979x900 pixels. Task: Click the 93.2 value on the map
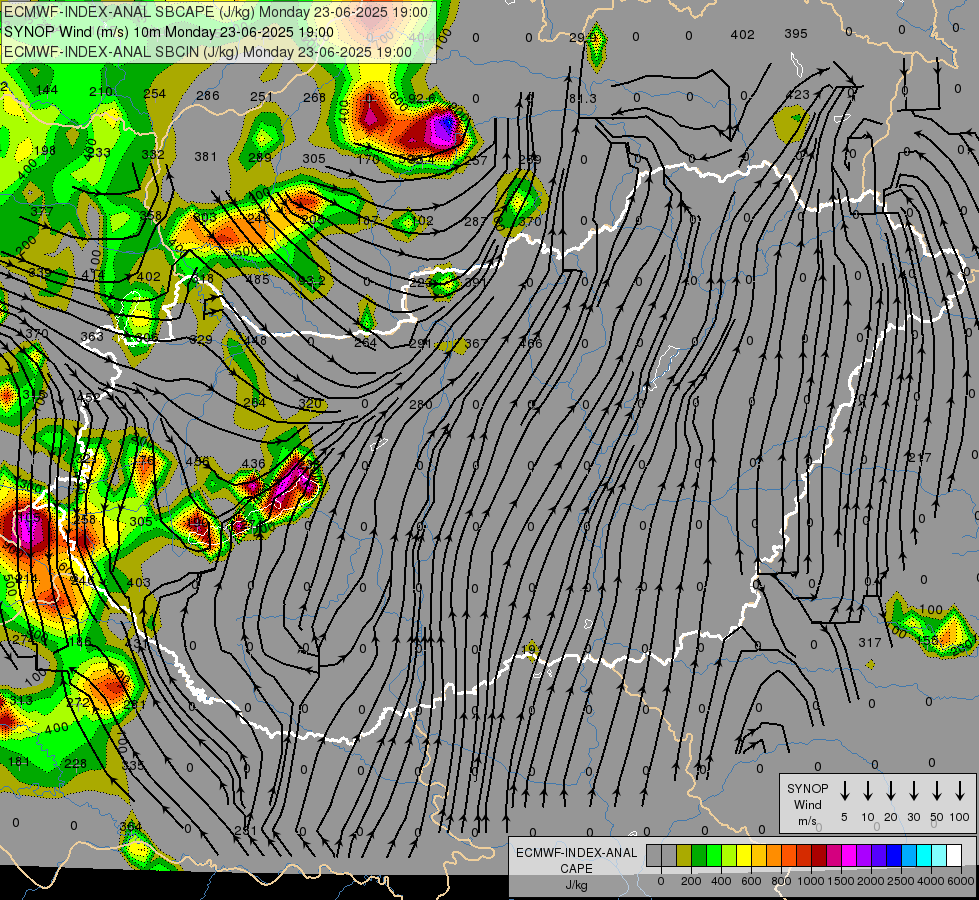click(311, 280)
